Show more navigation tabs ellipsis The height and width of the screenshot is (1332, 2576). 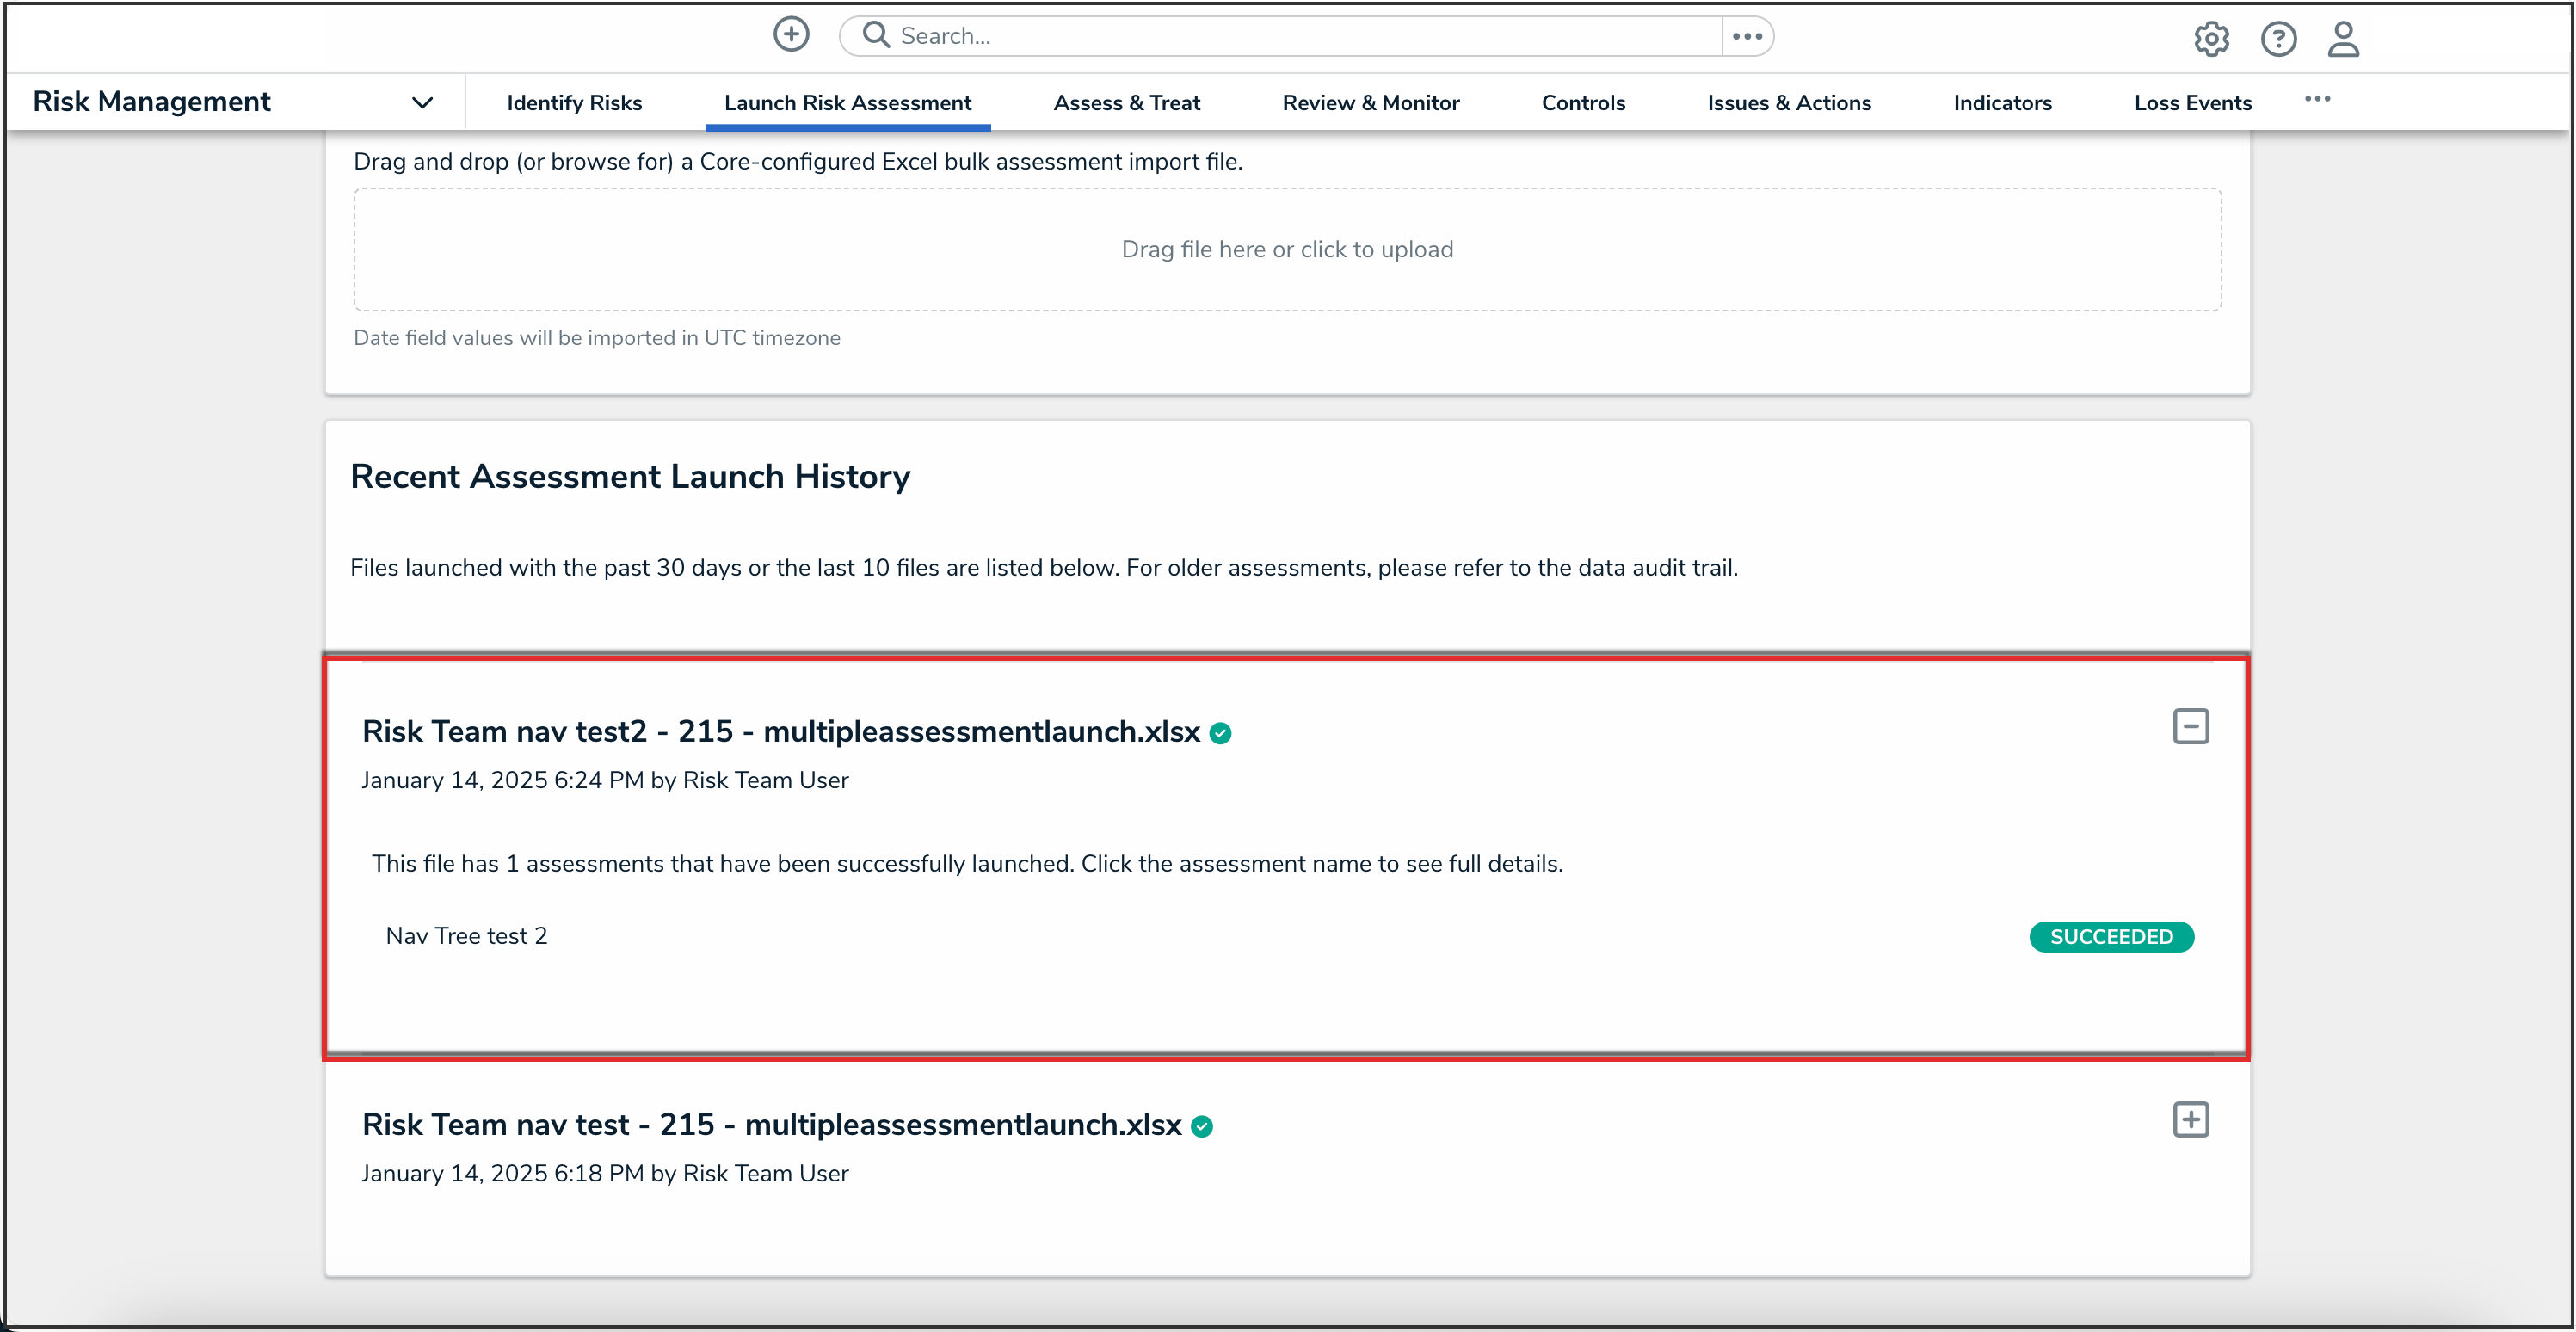coord(2317,99)
